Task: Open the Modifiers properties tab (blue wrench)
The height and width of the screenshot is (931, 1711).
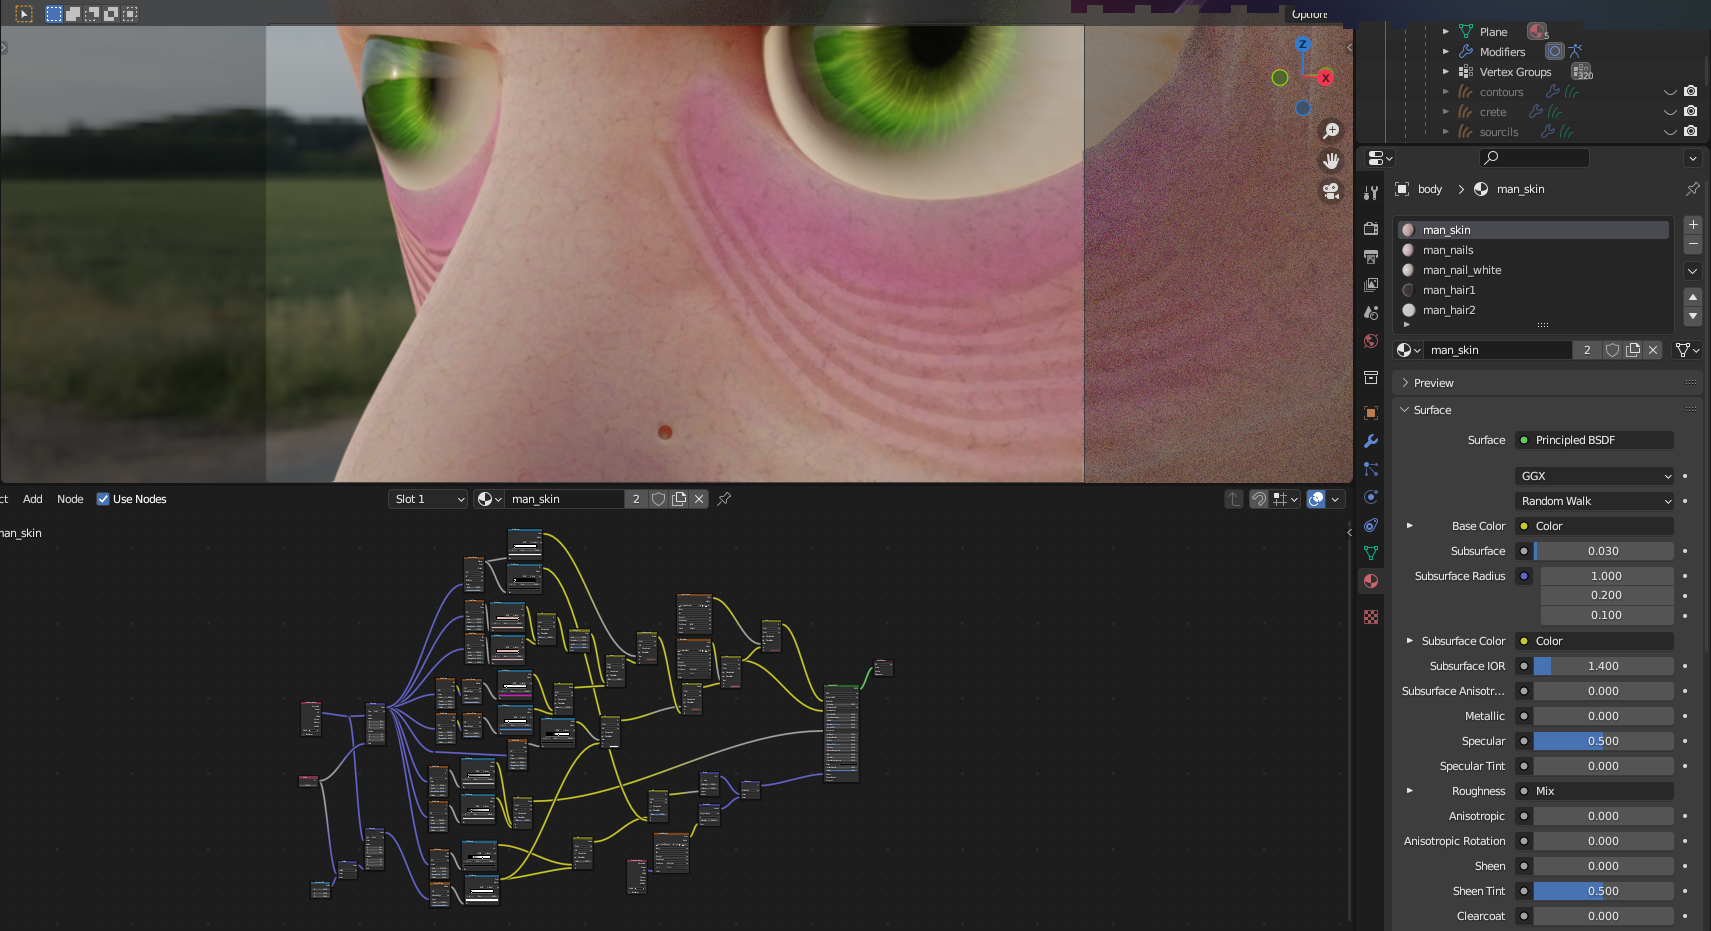Action: (1371, 441)
